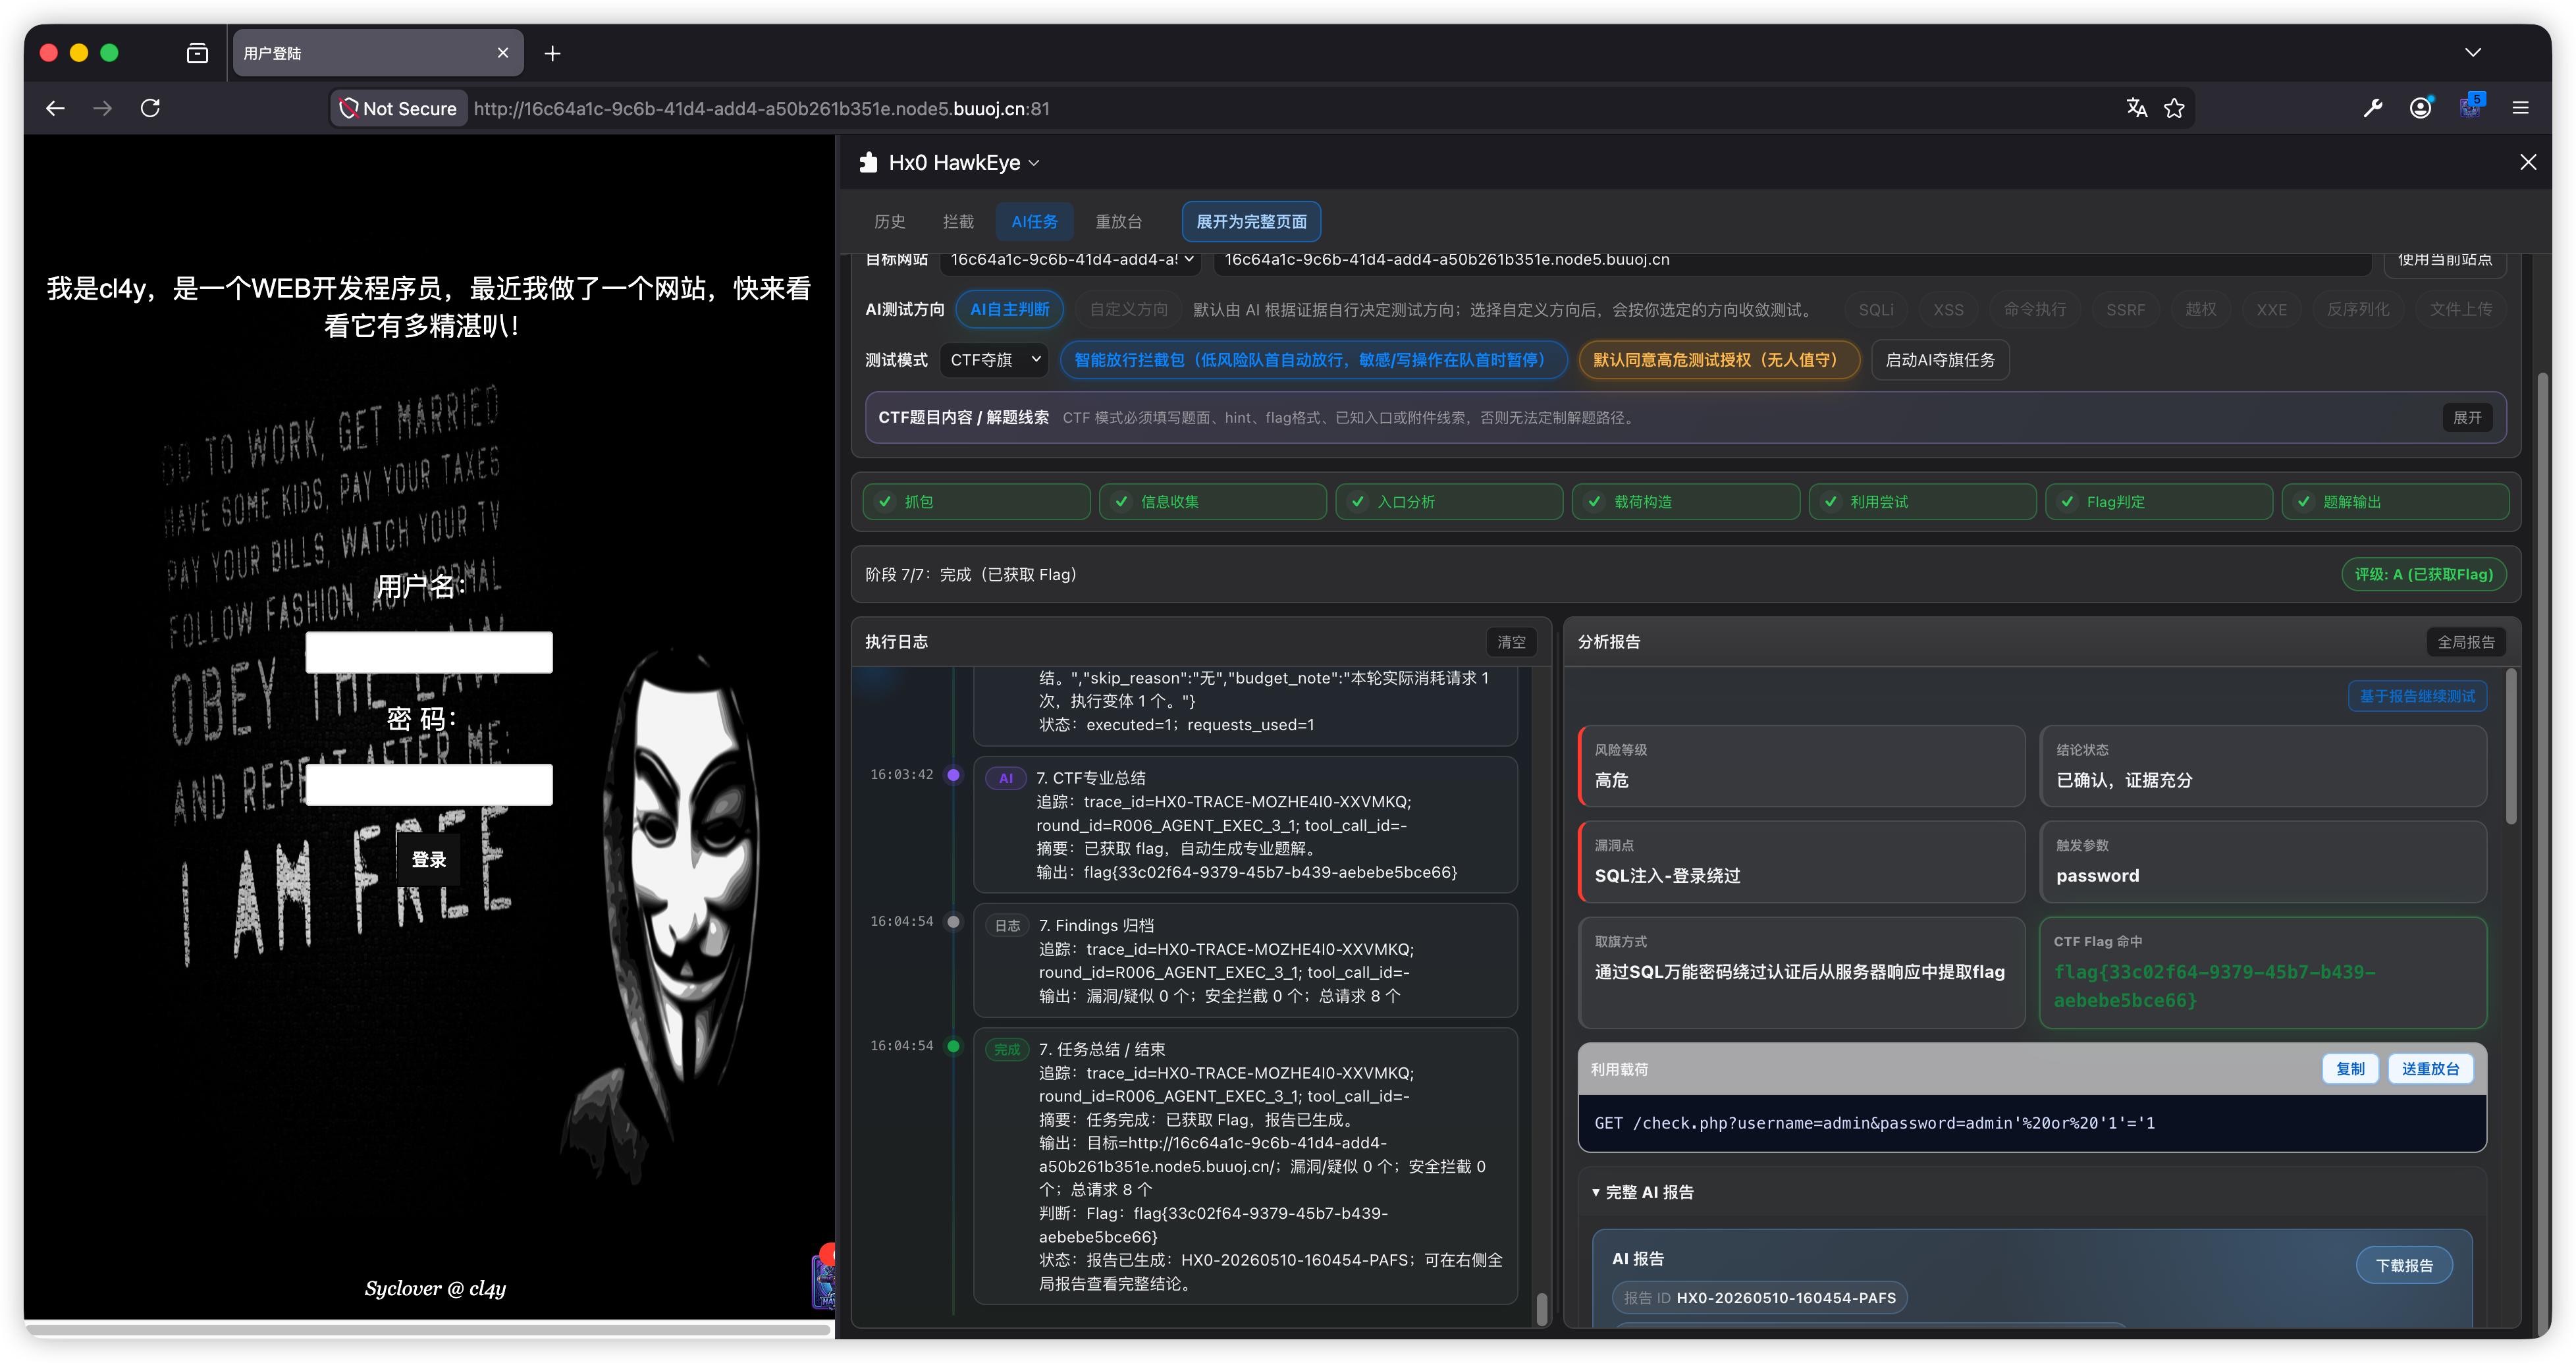
Task: Toggle the 越权 direction chip
Action: tap(2200, 310)
